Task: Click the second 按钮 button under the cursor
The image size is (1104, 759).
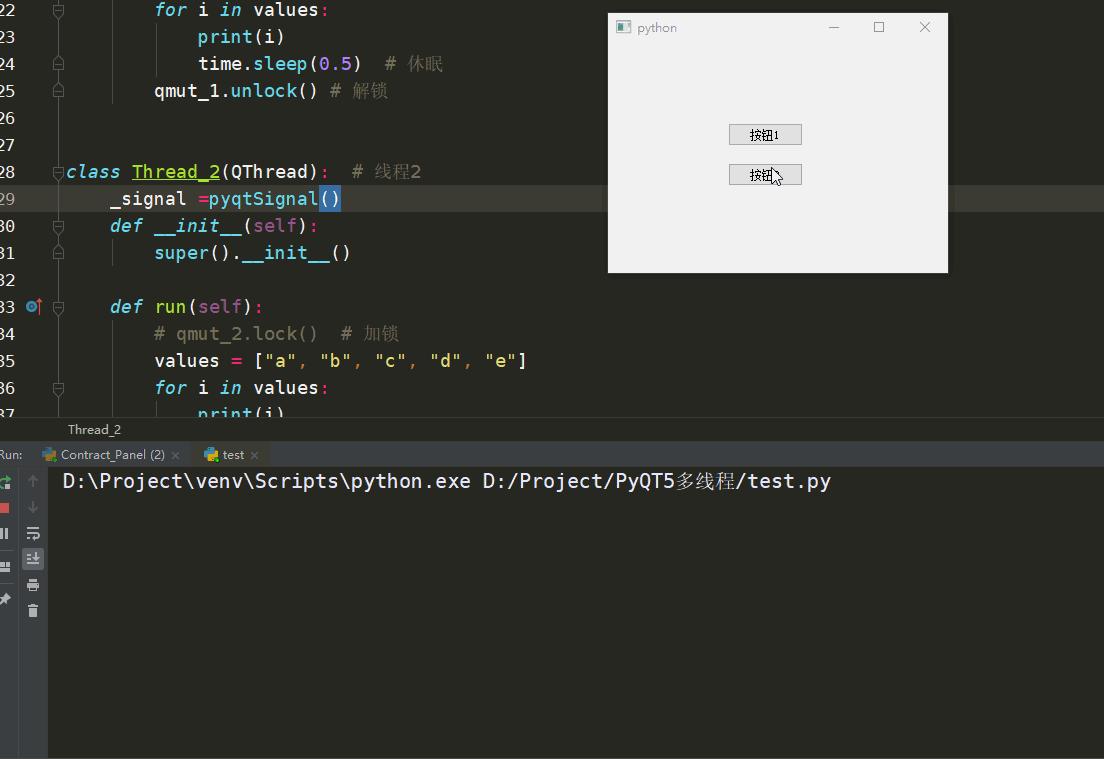Action: (765, 175)
